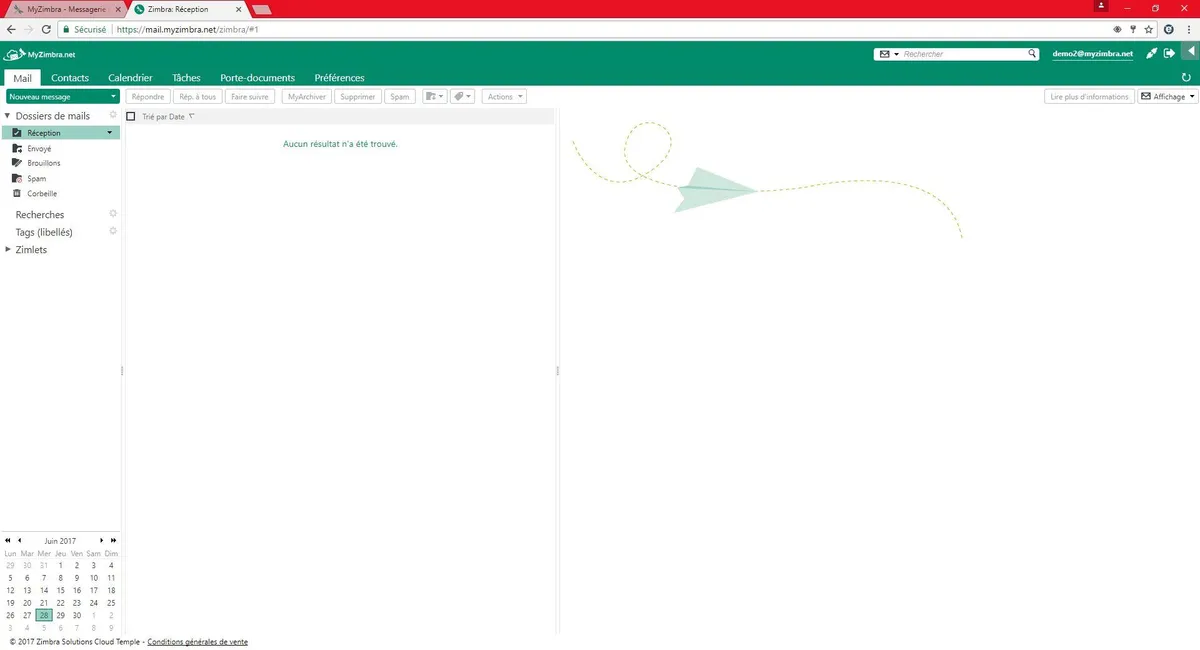Viewport: 1200px width, 650px height.
Task: Switch to the Mail tab
Action: pos(22,78)
